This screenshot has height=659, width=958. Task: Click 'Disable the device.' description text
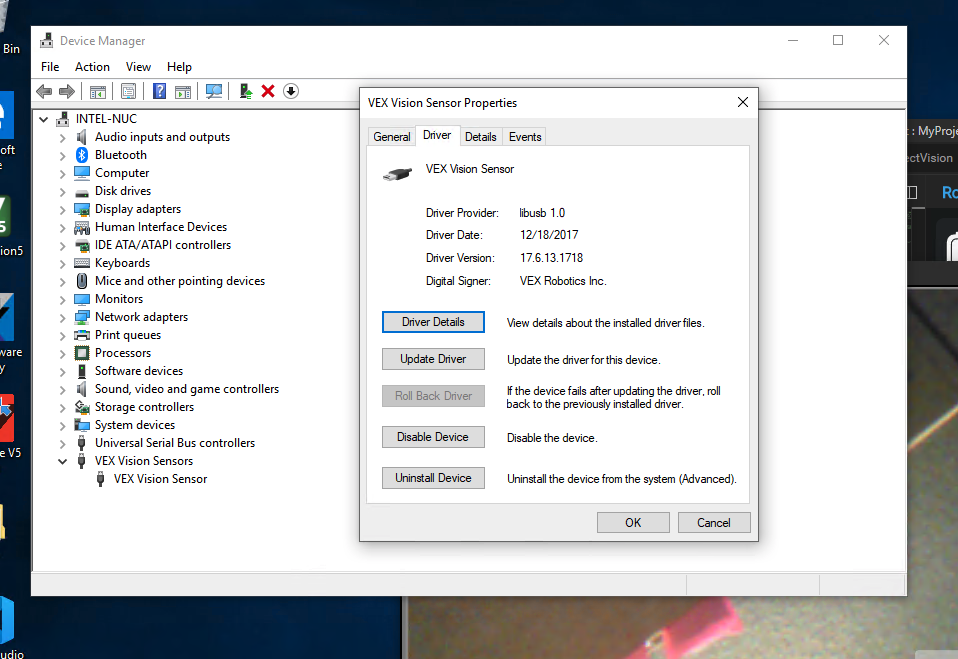click(552, 438)
